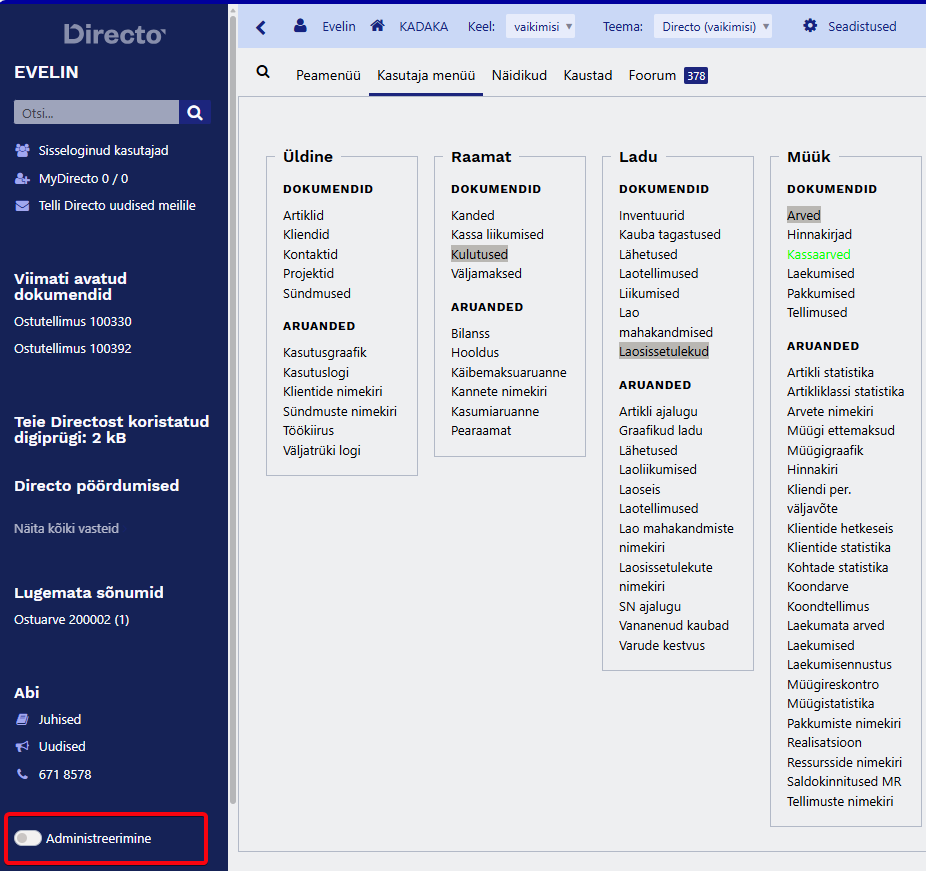Open the Bilanss report link
Viewport: 926px width, 871px height.
(x=470, y=333)
